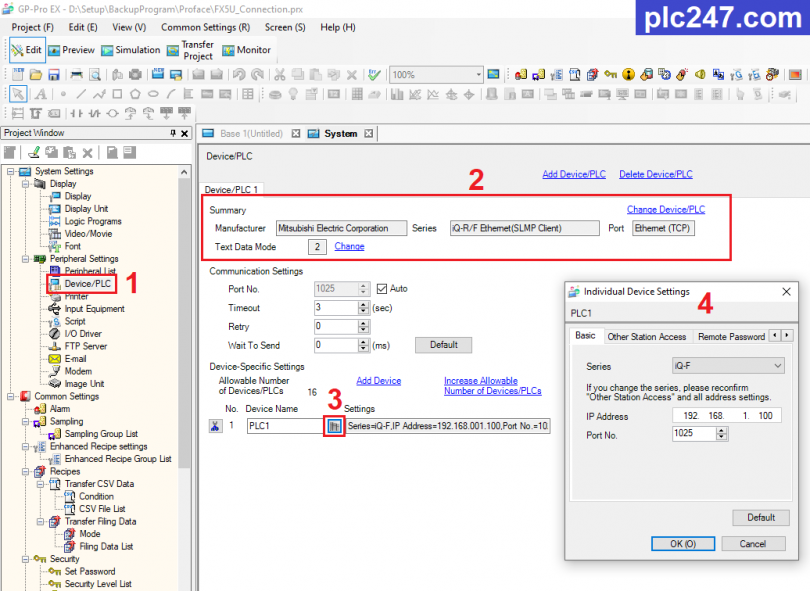Open the Help (H) menu

[338, 27]
